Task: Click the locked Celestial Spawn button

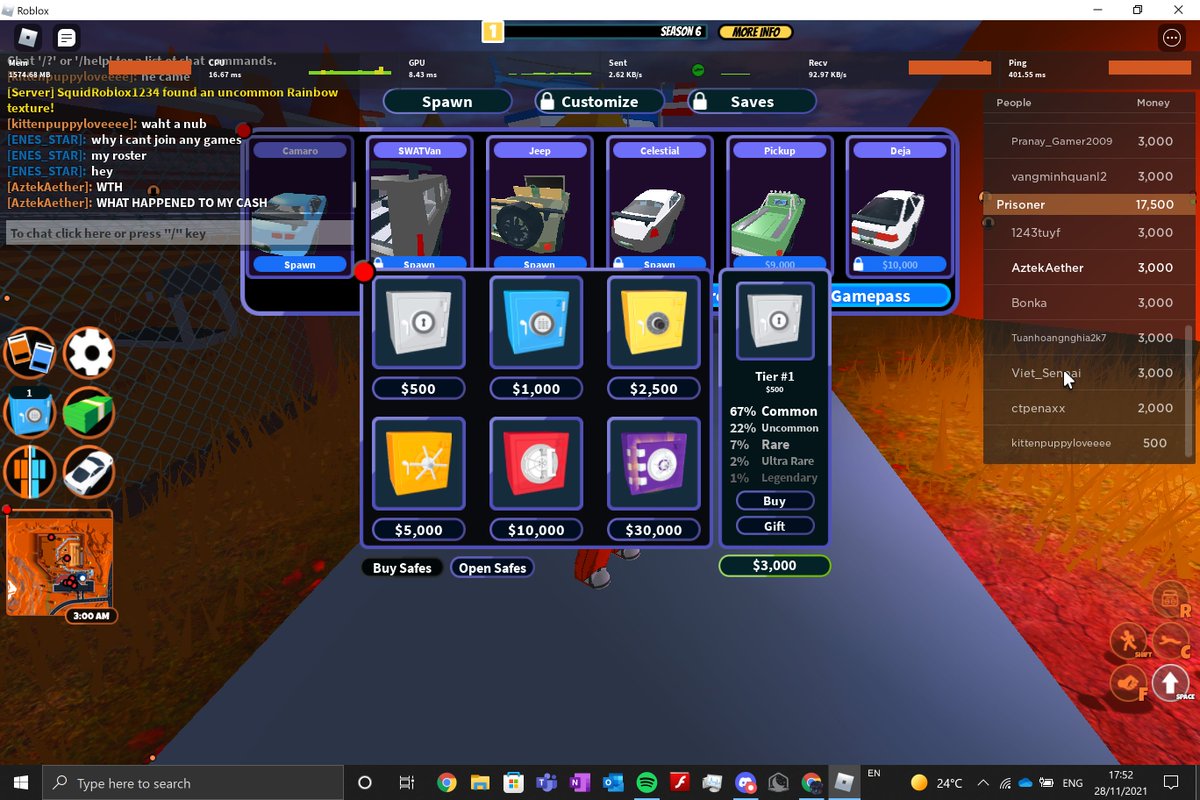Action: click(x=659, y=265)
